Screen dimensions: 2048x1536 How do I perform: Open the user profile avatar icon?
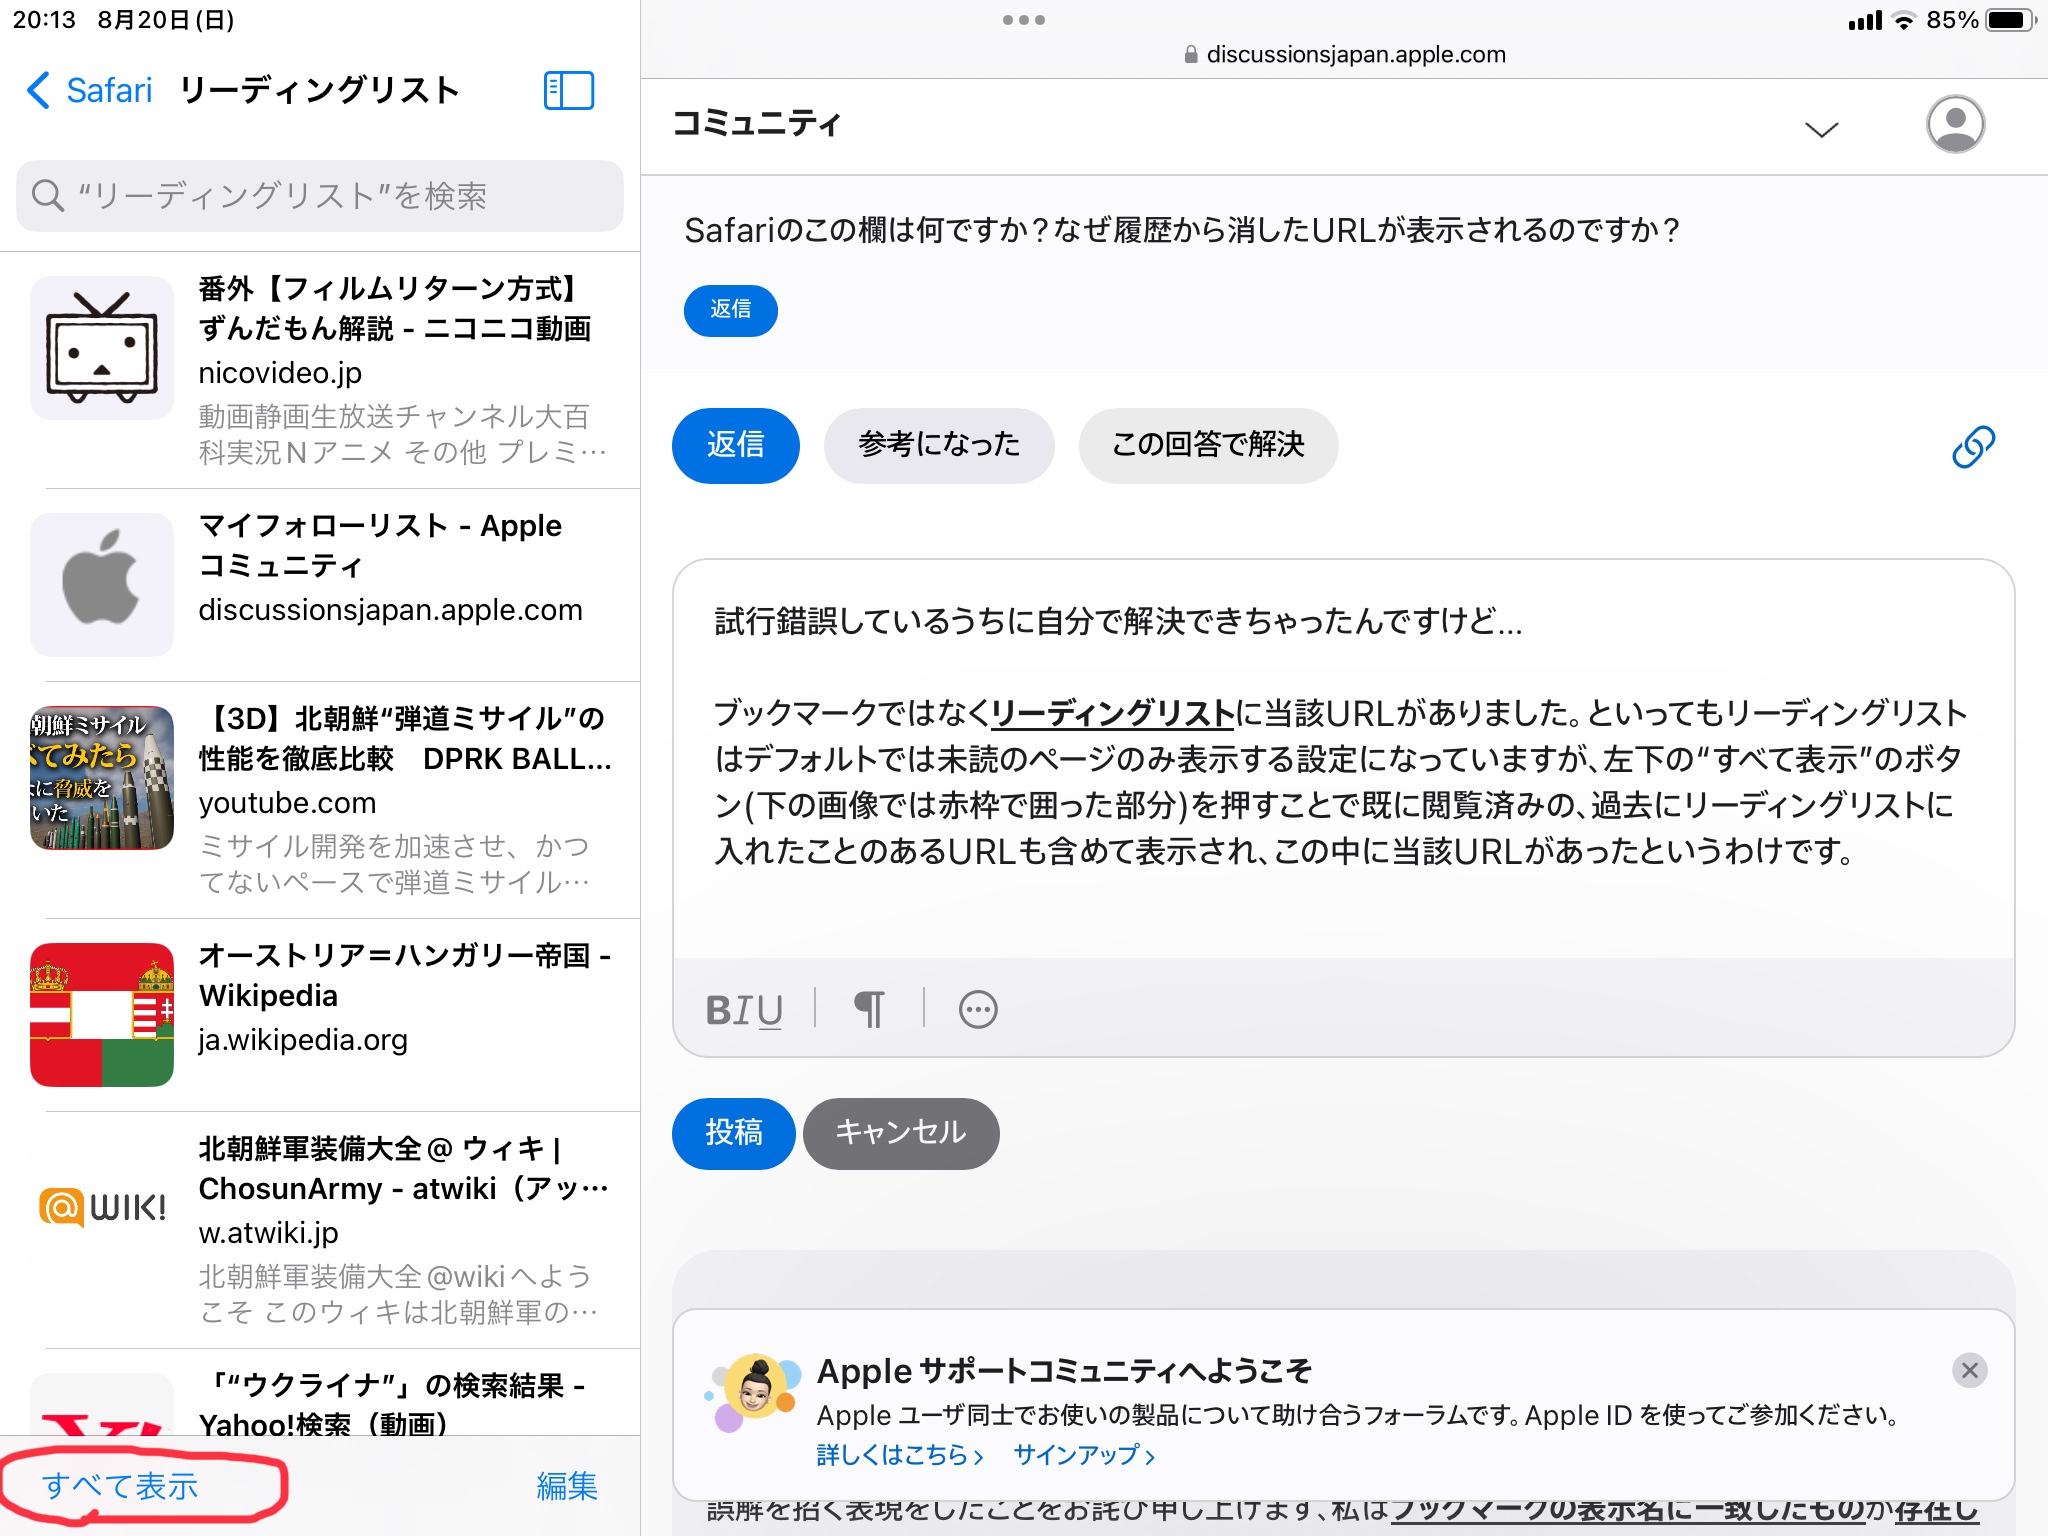tap(1954, 124)
